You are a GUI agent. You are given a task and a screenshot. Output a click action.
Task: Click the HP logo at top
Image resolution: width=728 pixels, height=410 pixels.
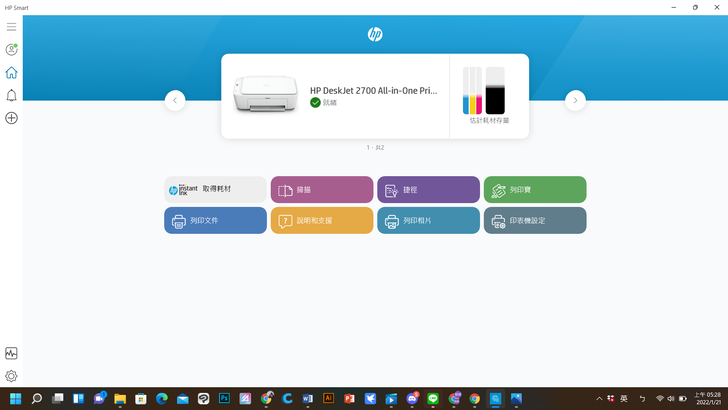(375, 34)
